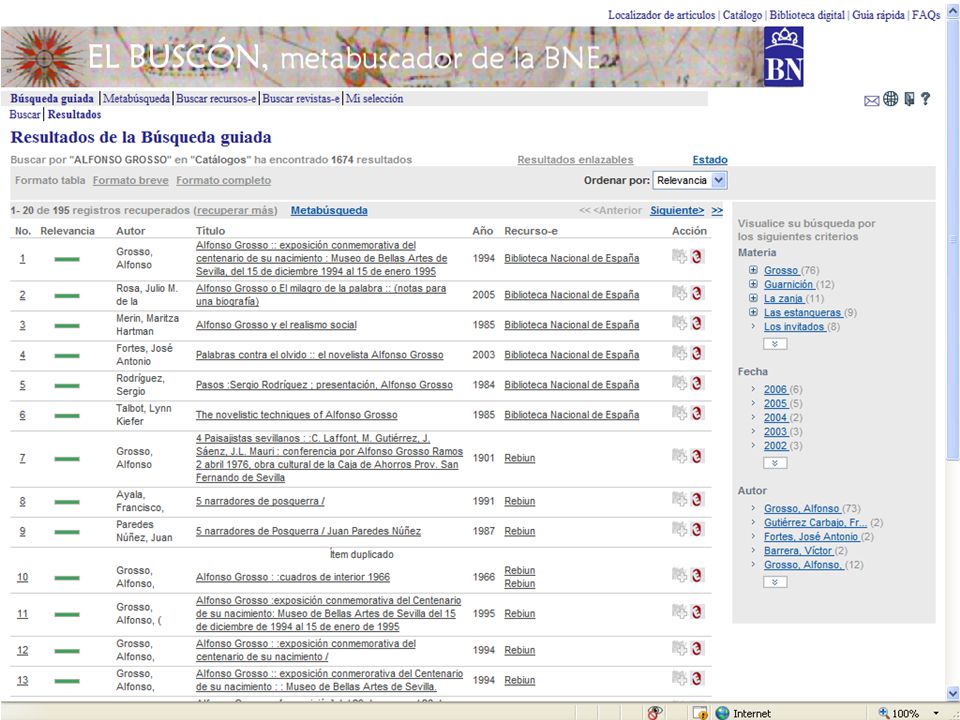The image size is (960, 720).
Task: Click red e icon for result 11
Action: 697,612
